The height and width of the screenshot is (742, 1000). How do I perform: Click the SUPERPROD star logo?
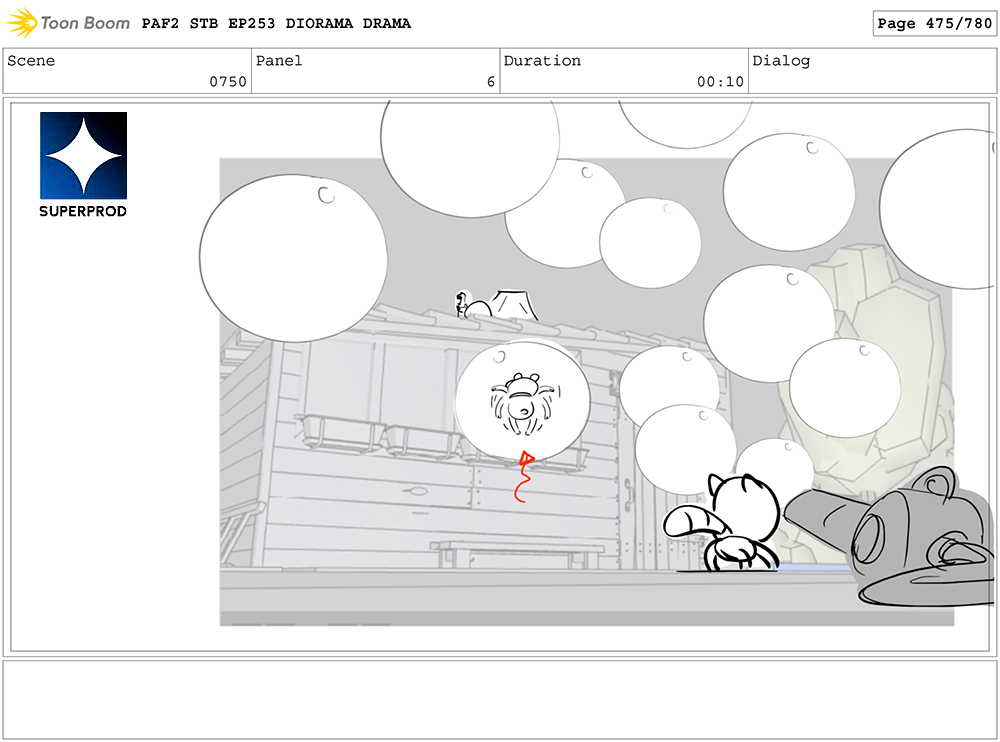tap(84, 156)
